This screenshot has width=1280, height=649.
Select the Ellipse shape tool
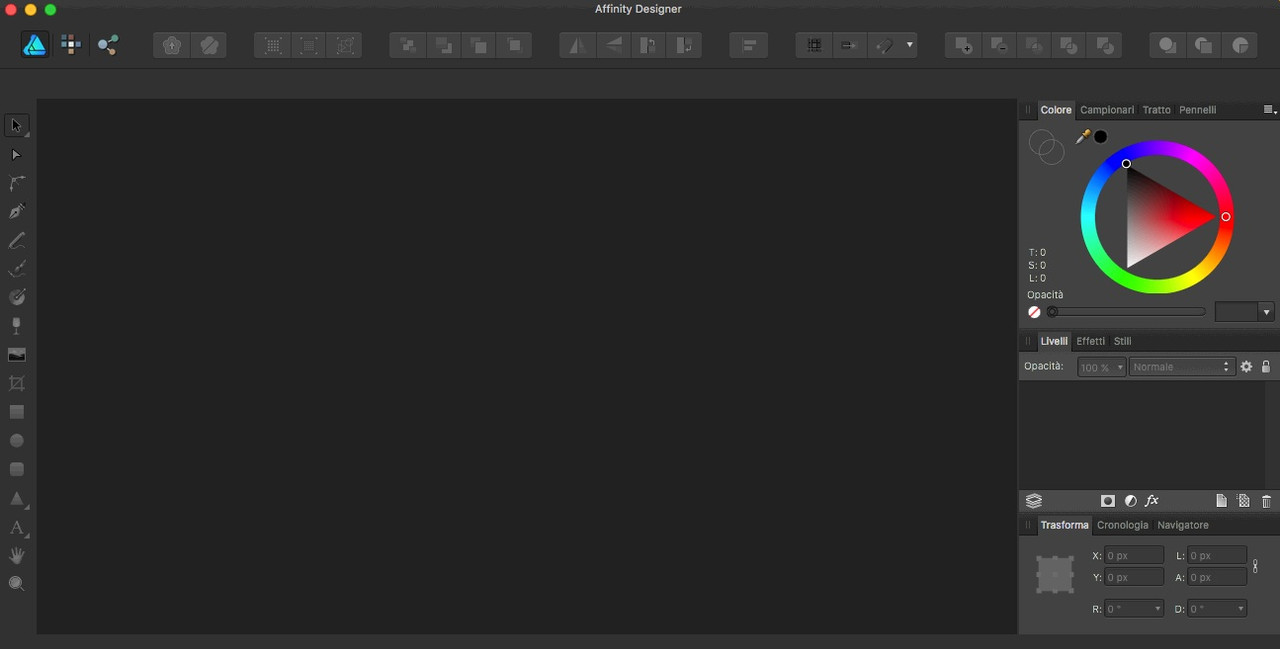click(x=16, y=441)
